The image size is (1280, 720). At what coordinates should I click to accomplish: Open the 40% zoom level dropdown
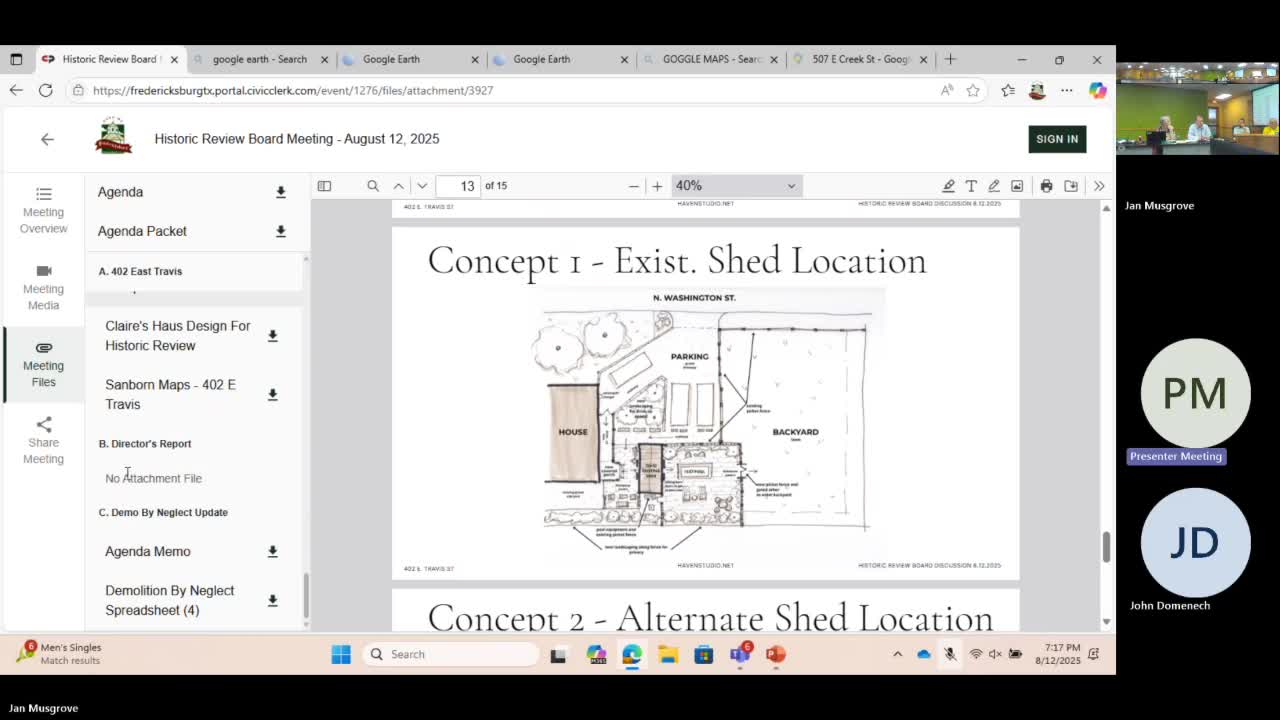click(x=735, y=186)
